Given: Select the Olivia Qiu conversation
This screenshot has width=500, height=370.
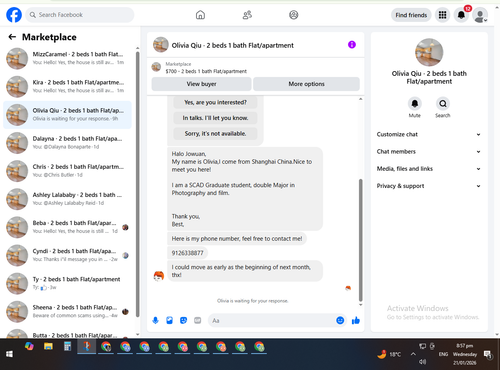Looking at the screenshot, I should pos(67,115).
